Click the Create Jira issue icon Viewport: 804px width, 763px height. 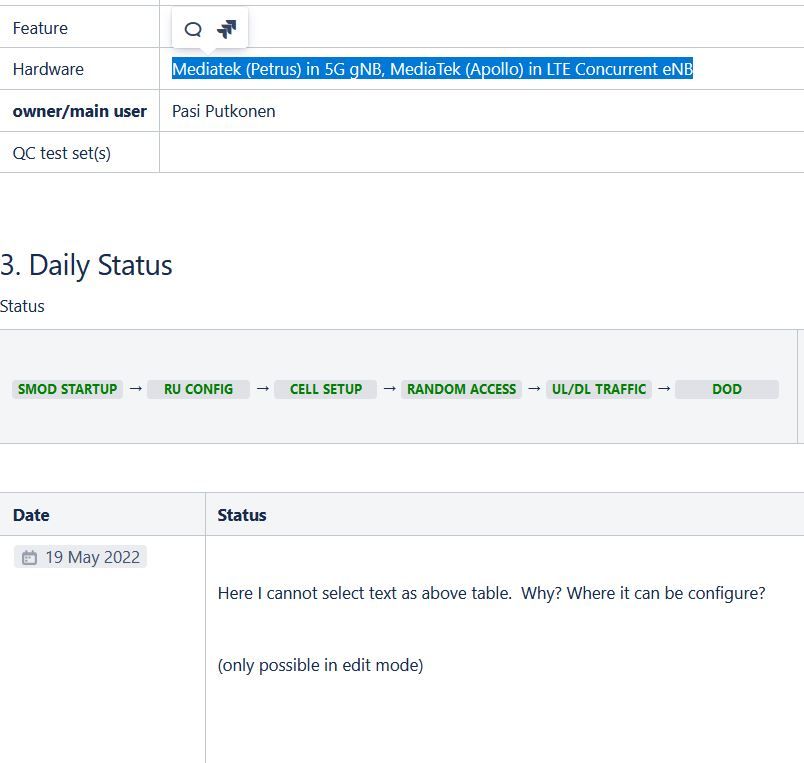coord(227,29)
